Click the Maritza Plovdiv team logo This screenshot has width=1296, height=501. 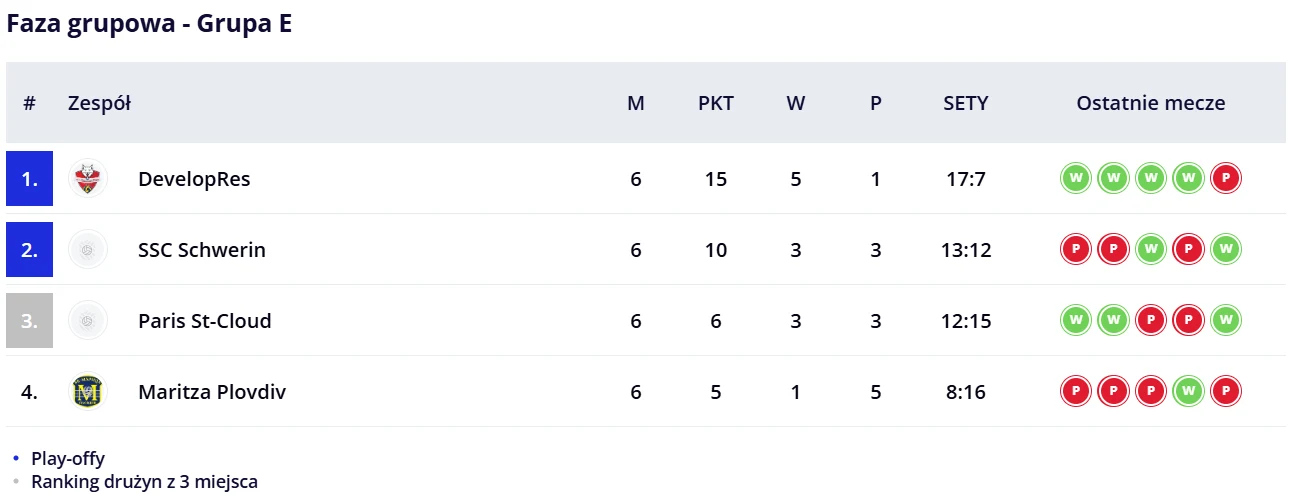[88, 392]
